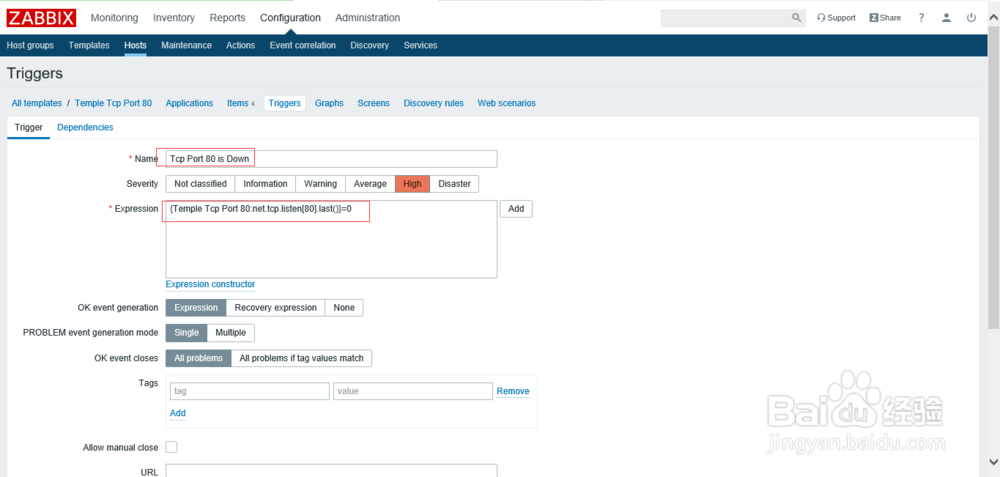Viewport: 1000px width, 477px height.
Task: Select All problems if tag values match
Action: 302,358
